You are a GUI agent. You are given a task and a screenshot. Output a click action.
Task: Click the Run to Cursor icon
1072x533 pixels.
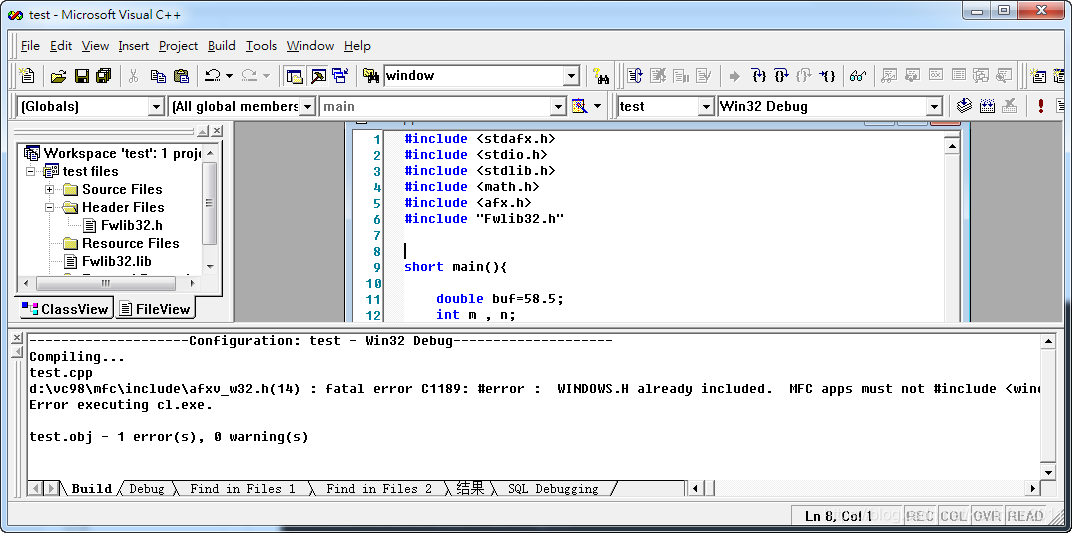(827, 76)
